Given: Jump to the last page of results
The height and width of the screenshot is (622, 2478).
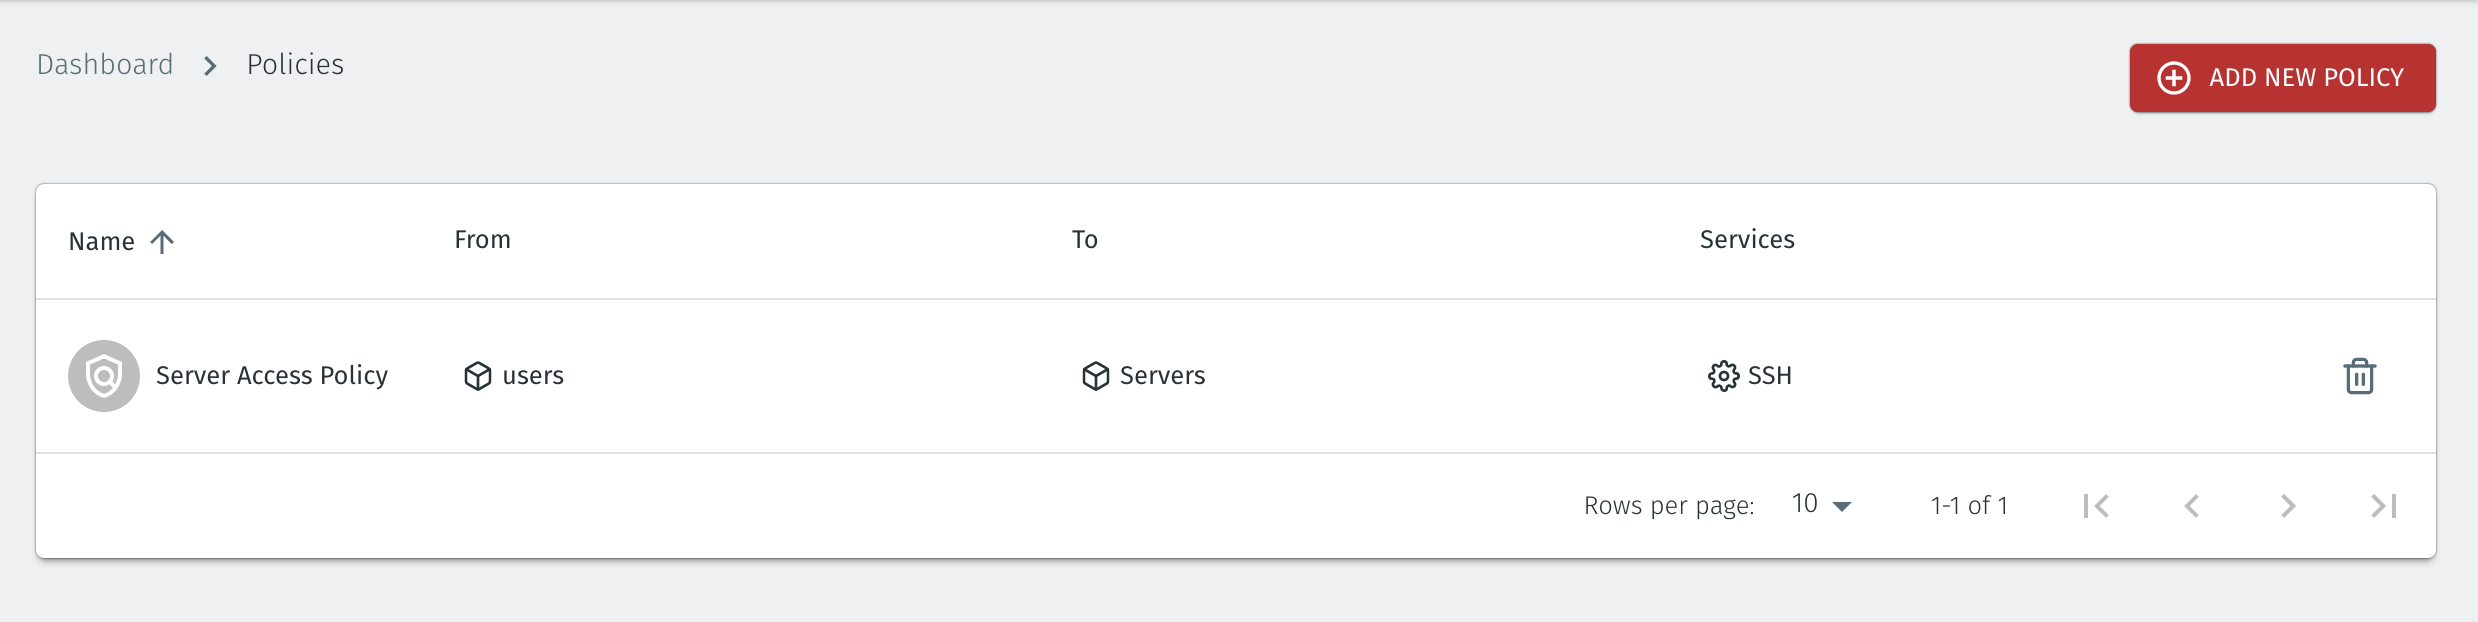Looking at the screenshot, I should (2384, 506).
